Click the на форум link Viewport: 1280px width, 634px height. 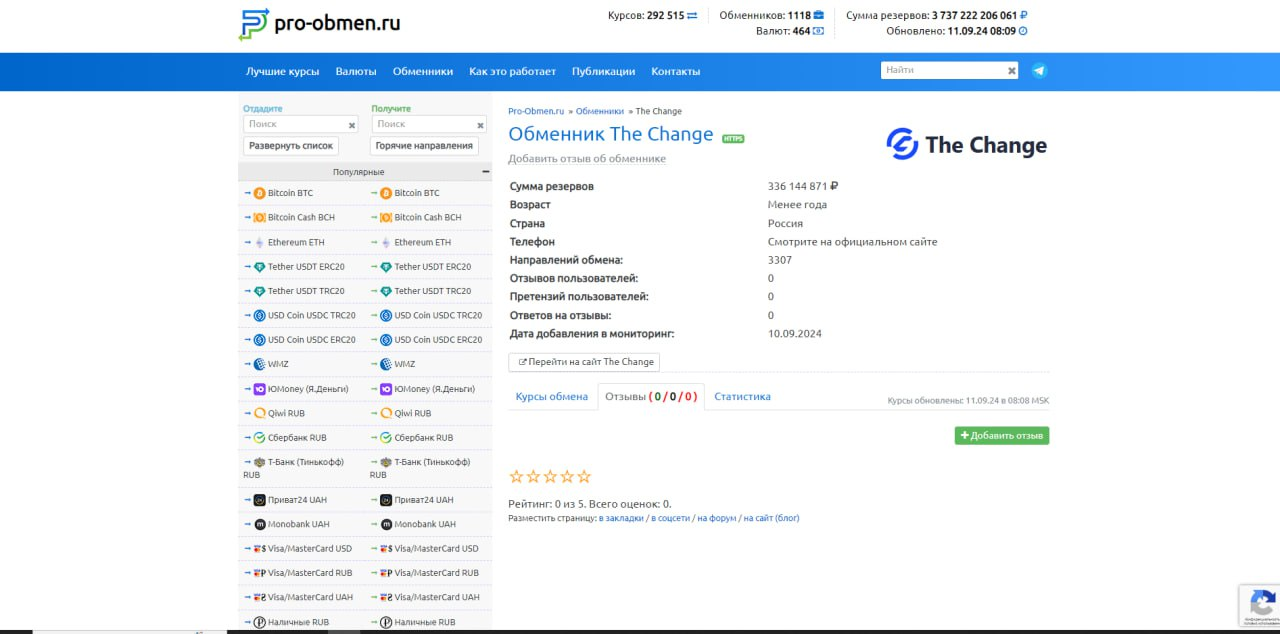pos(717,518)
